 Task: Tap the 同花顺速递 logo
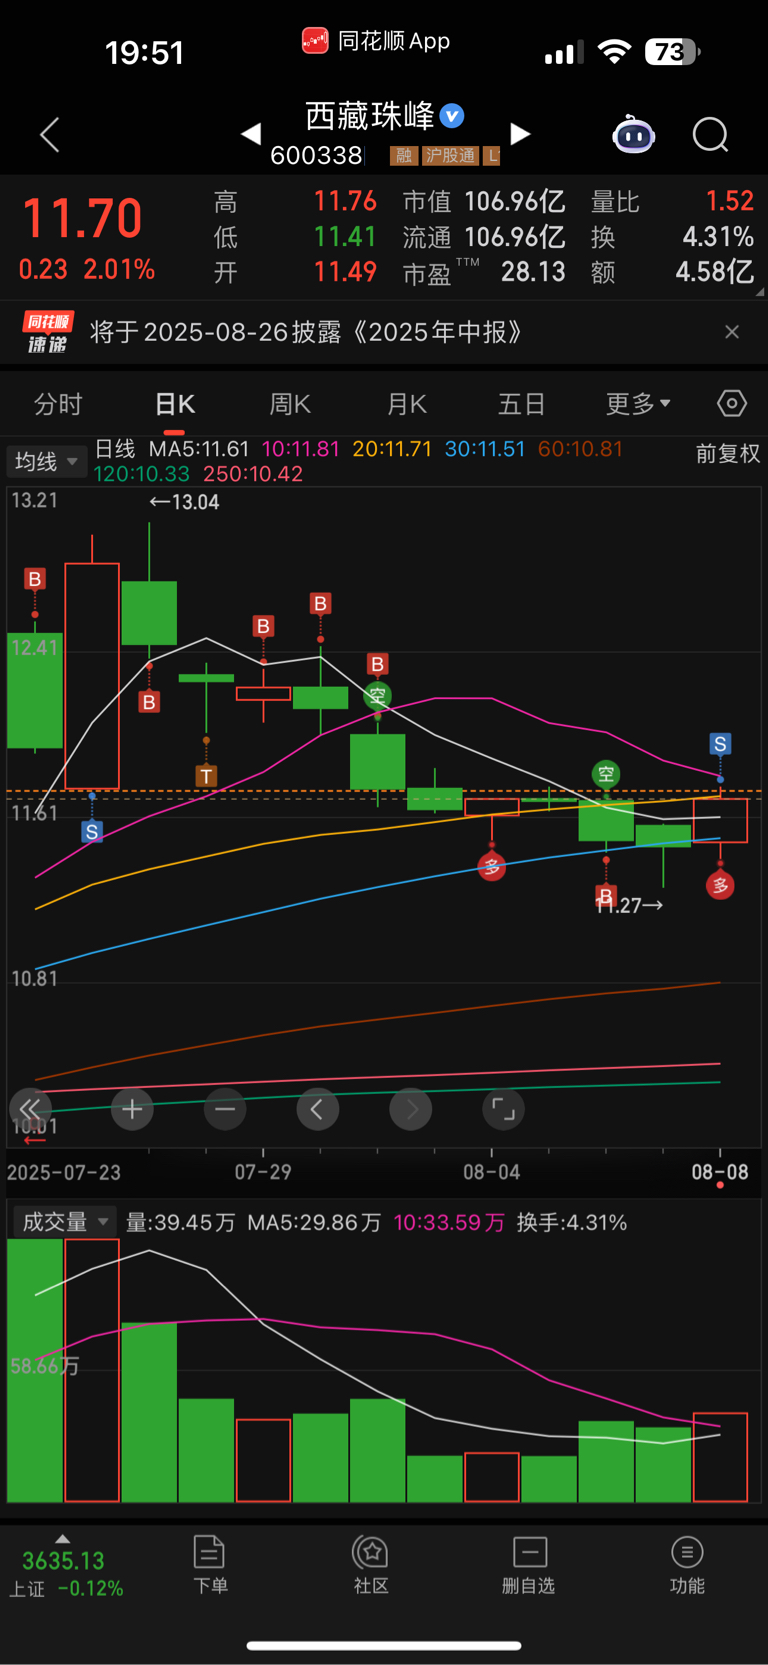[48, 332]
